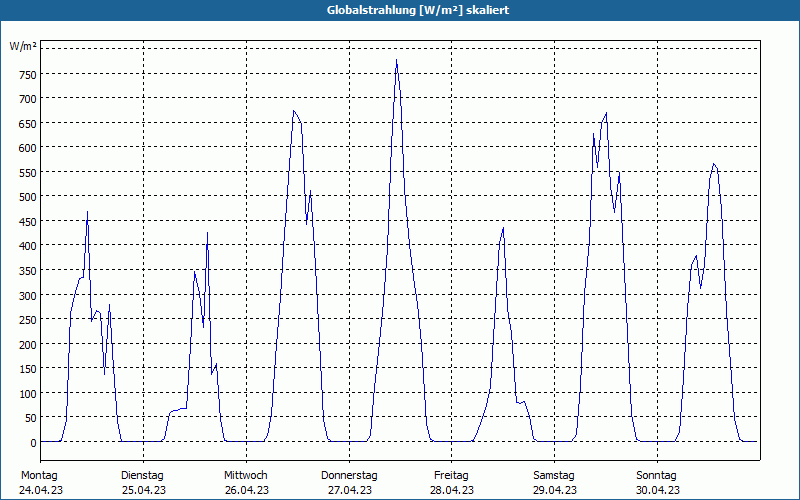Click the 'Dienstag' day label

tap(142, 476)
